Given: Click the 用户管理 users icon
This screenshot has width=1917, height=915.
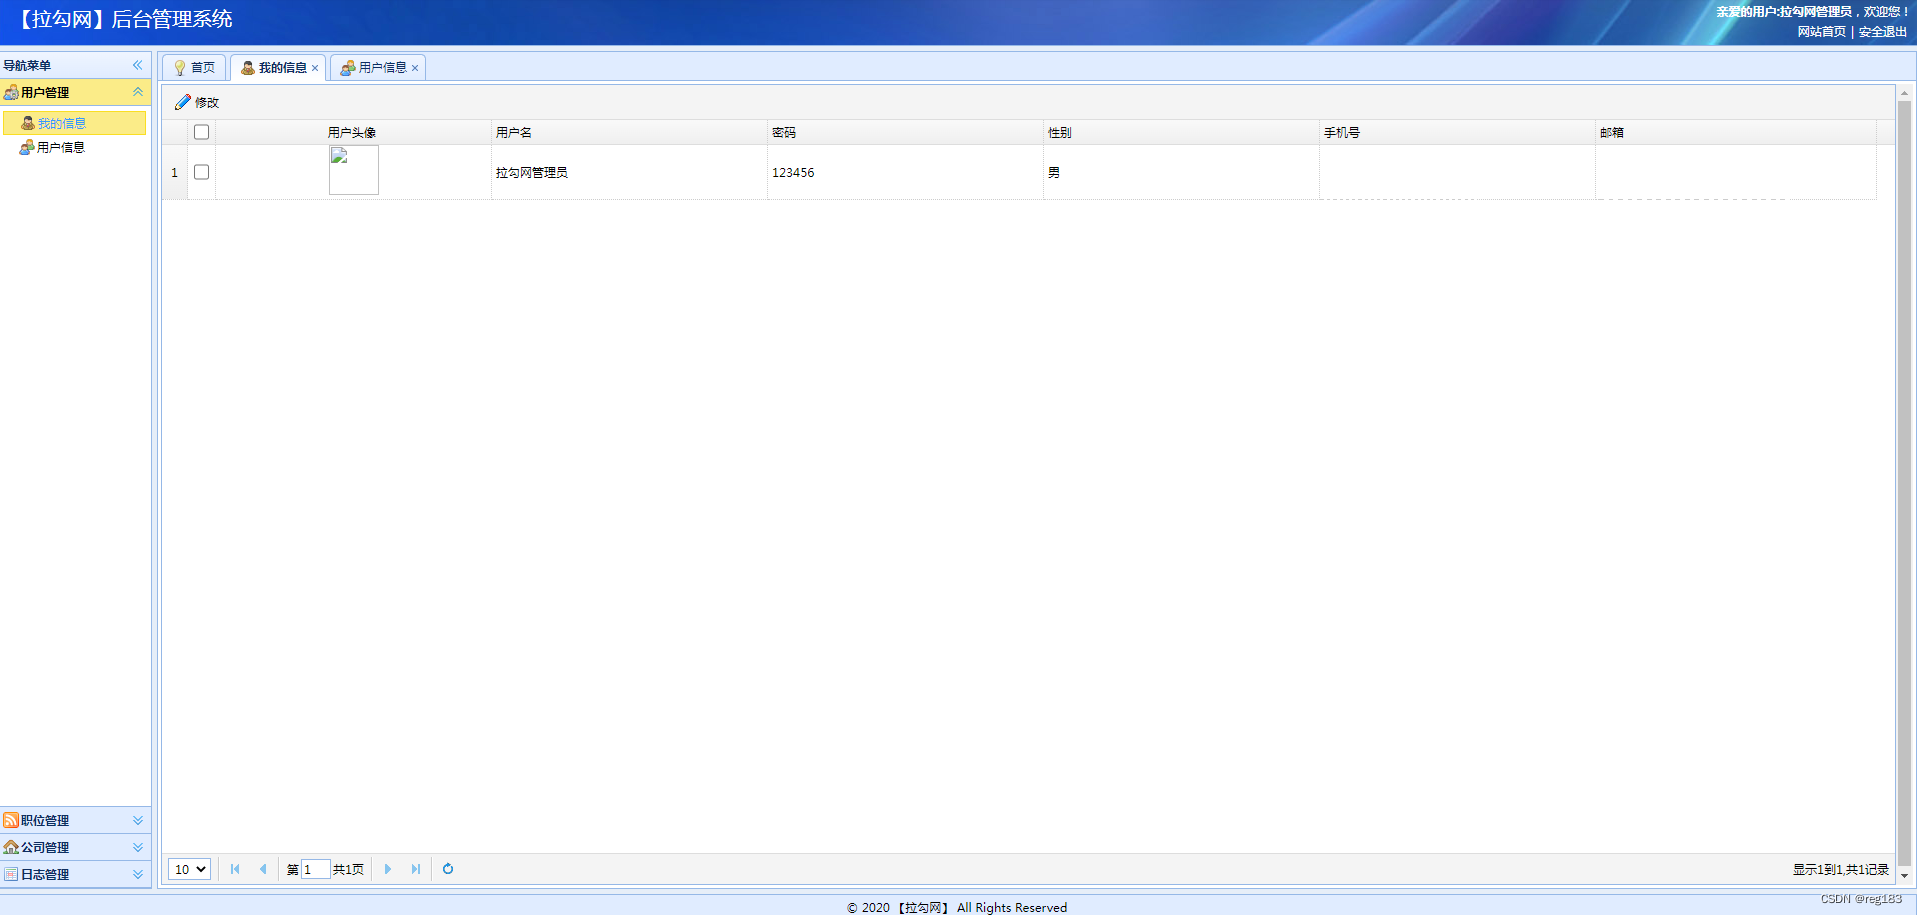Looking at the screenshot, I should click(x=11, y=92).
